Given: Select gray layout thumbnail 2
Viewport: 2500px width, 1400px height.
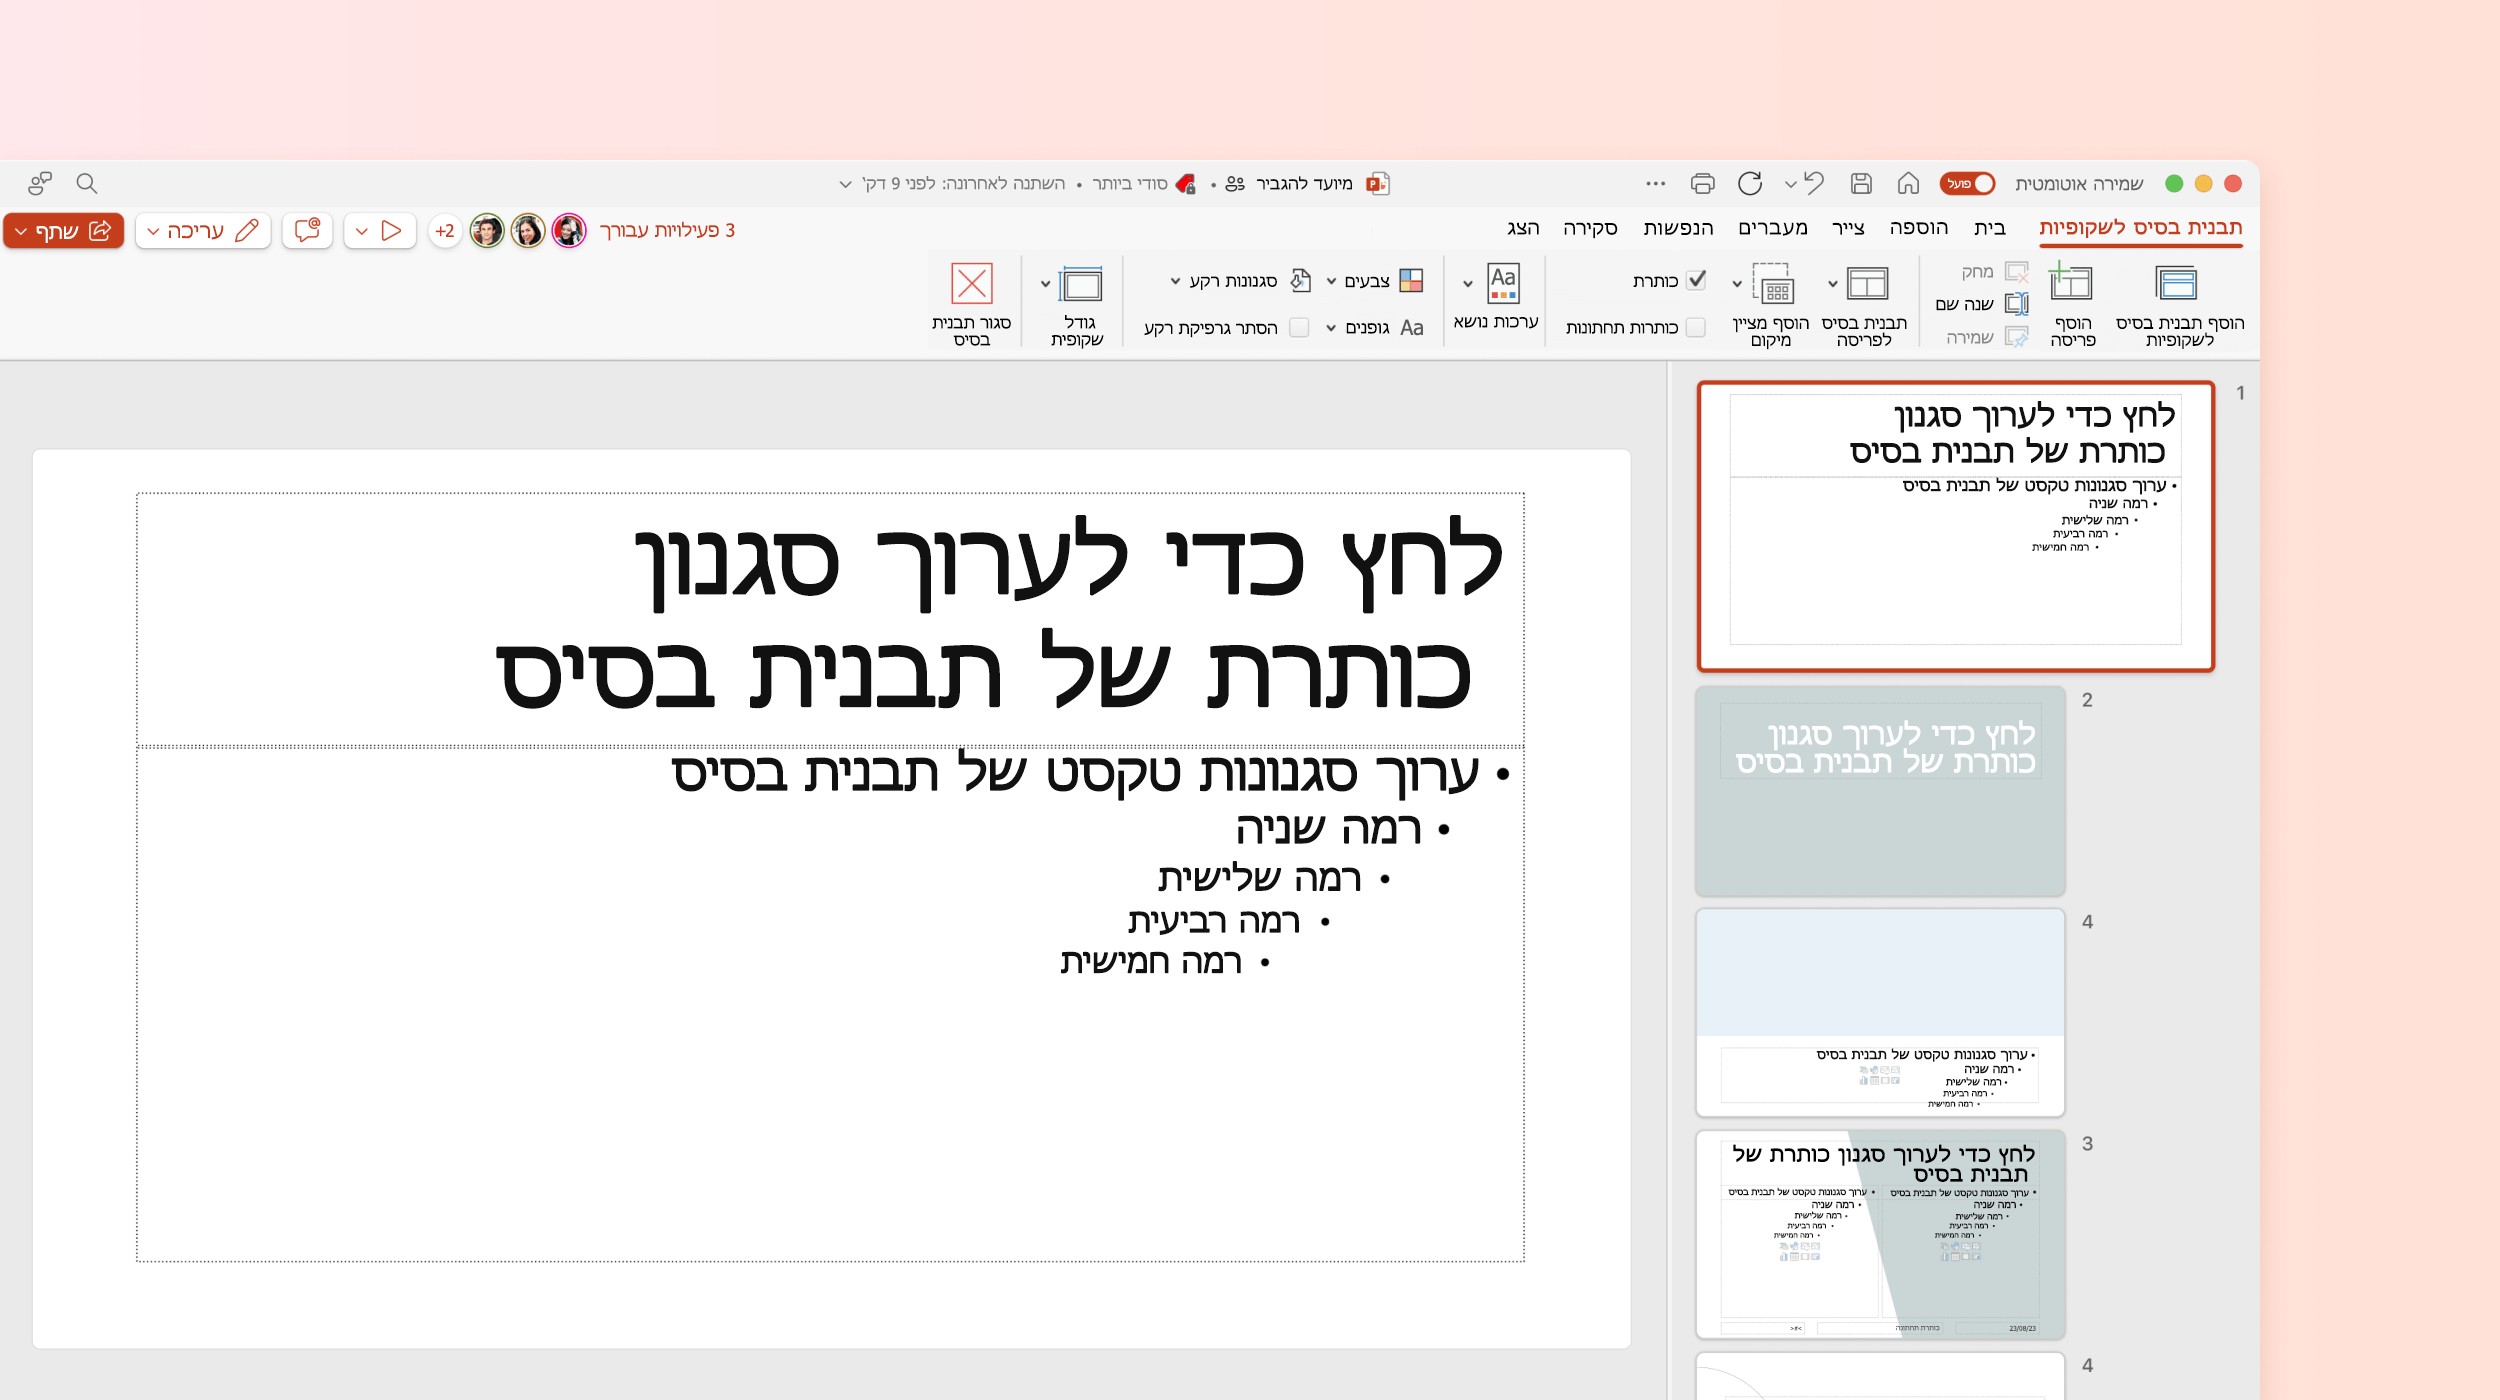Looking at the screenshot, I should pos(1880,790).
